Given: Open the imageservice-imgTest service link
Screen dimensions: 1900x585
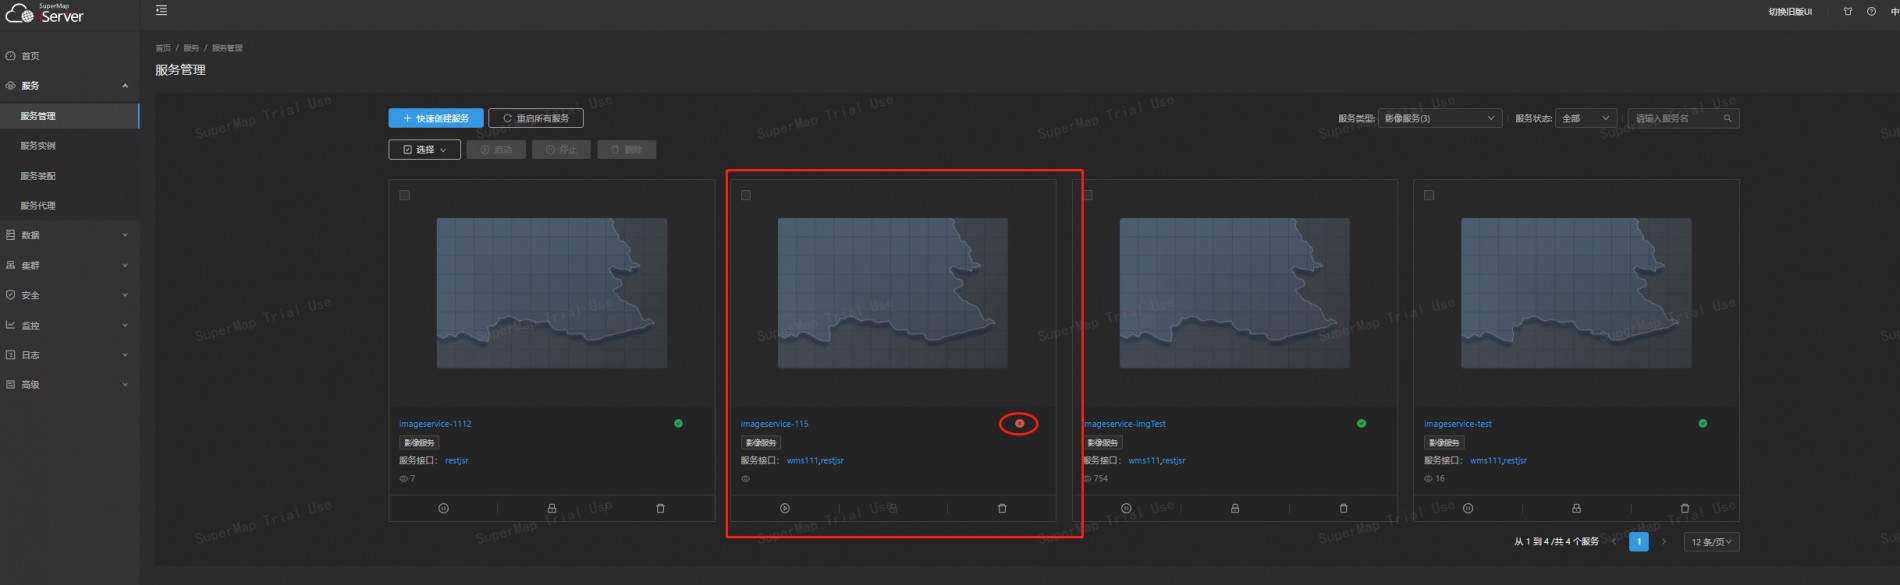Looking at the screenshot, I should 1124,424.
